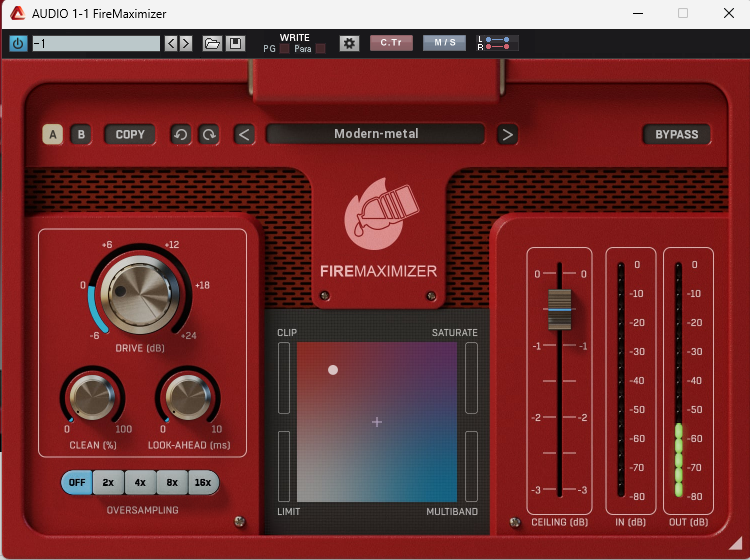Open preset folder icon
This screenshot has width=750, height=560.
(x=212, y=44)
